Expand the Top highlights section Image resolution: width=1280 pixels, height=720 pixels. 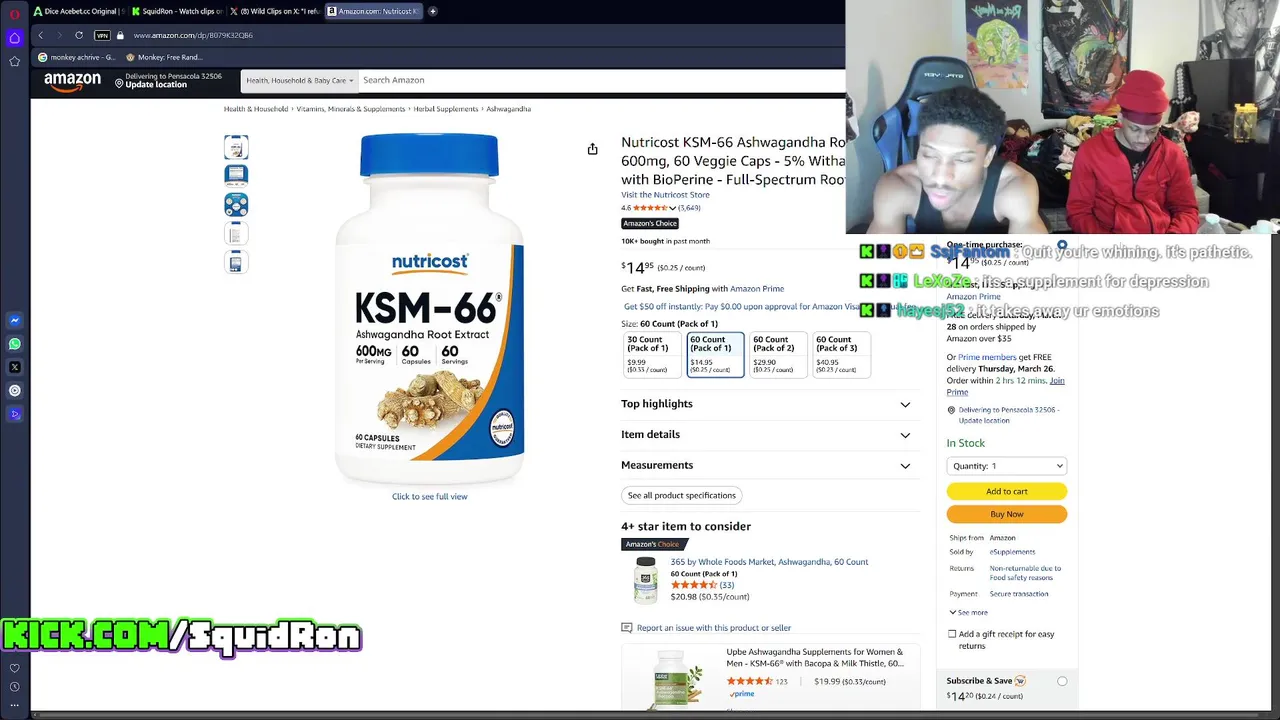click(x=767, y=404)
